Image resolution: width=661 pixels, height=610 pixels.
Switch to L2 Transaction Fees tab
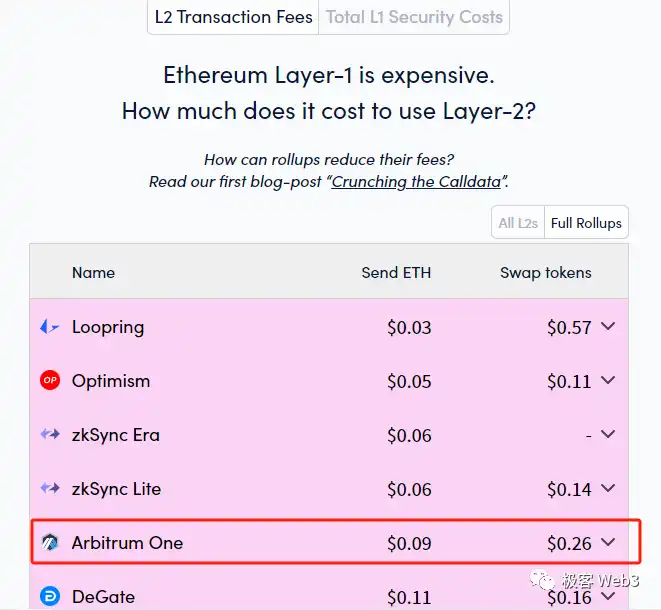[x=234, y=17]
